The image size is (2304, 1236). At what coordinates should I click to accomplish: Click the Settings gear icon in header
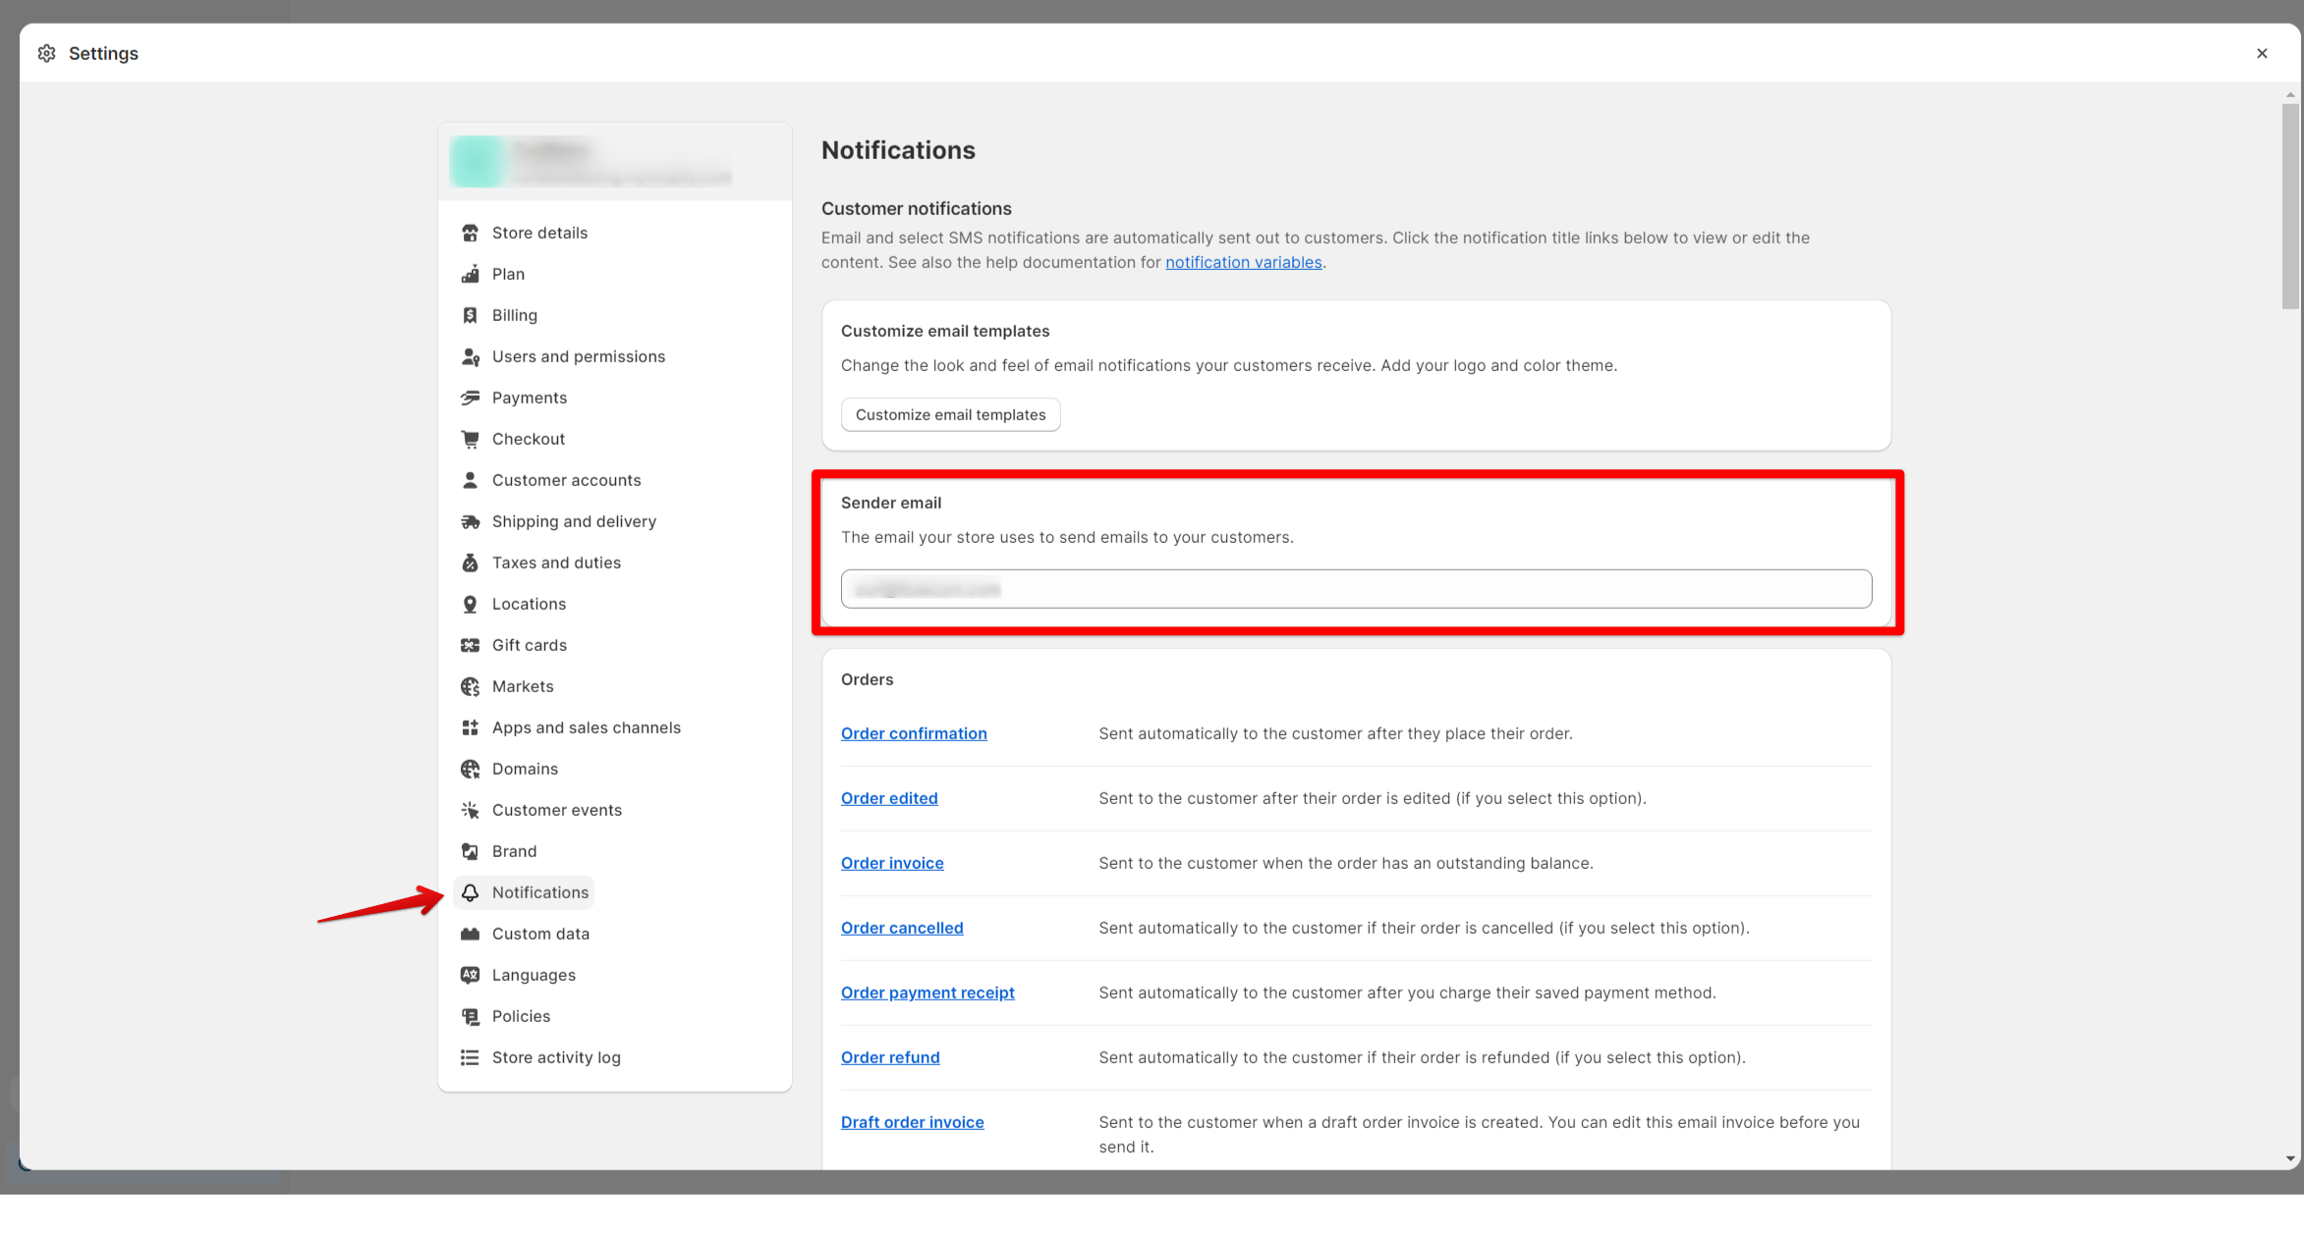[47, 53]
